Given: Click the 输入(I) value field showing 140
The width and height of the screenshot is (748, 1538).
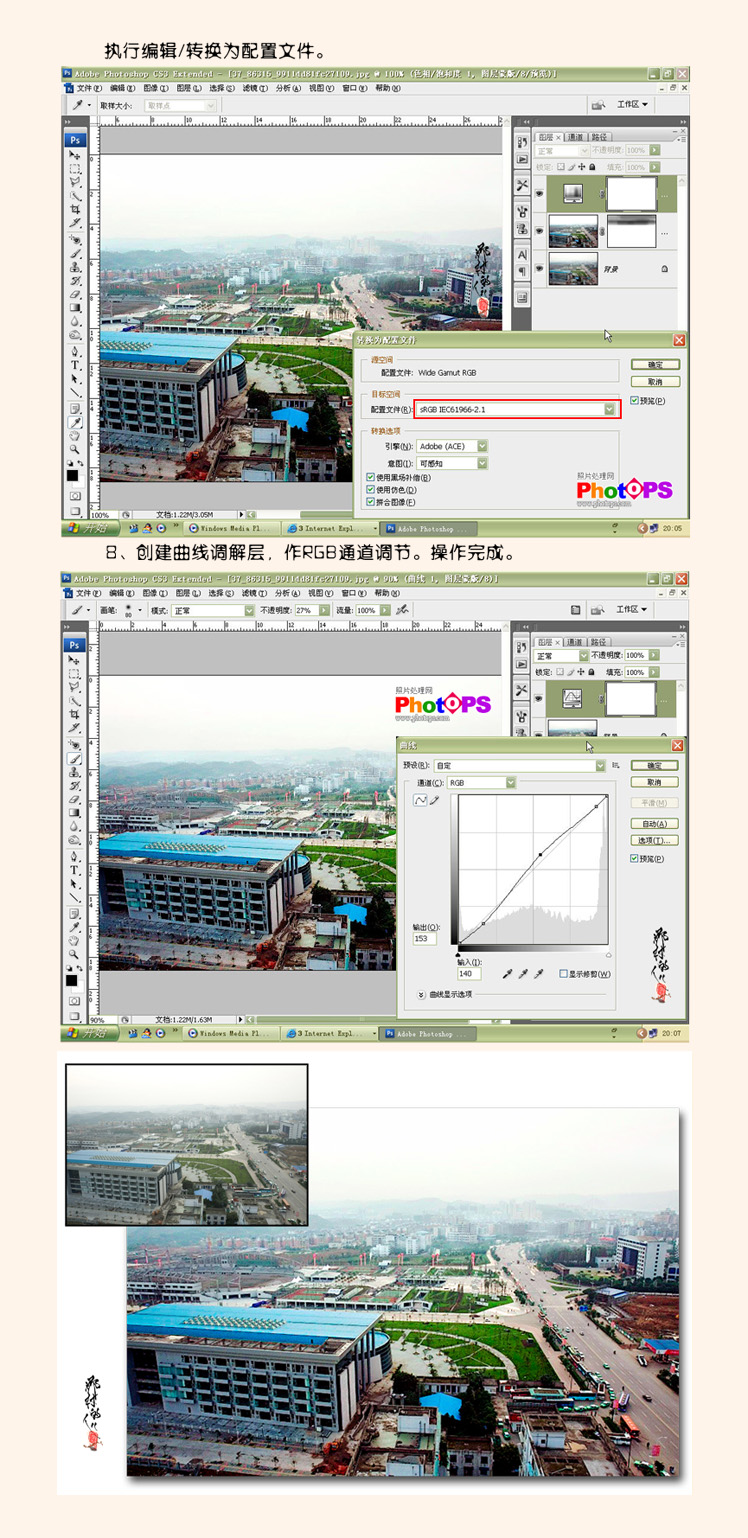Looking at the screenshot, I should 469,974.
